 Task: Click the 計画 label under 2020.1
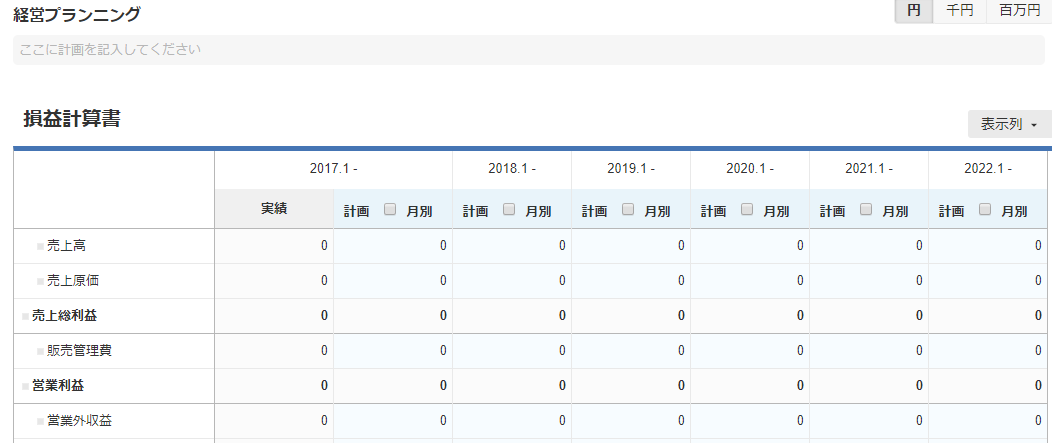point(713,211)
